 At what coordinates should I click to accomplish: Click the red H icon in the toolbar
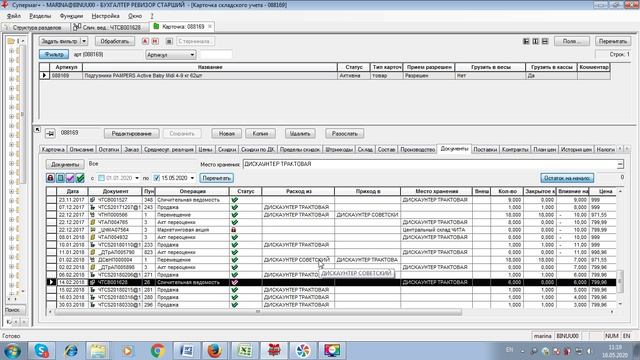click(x=155, y=41)
